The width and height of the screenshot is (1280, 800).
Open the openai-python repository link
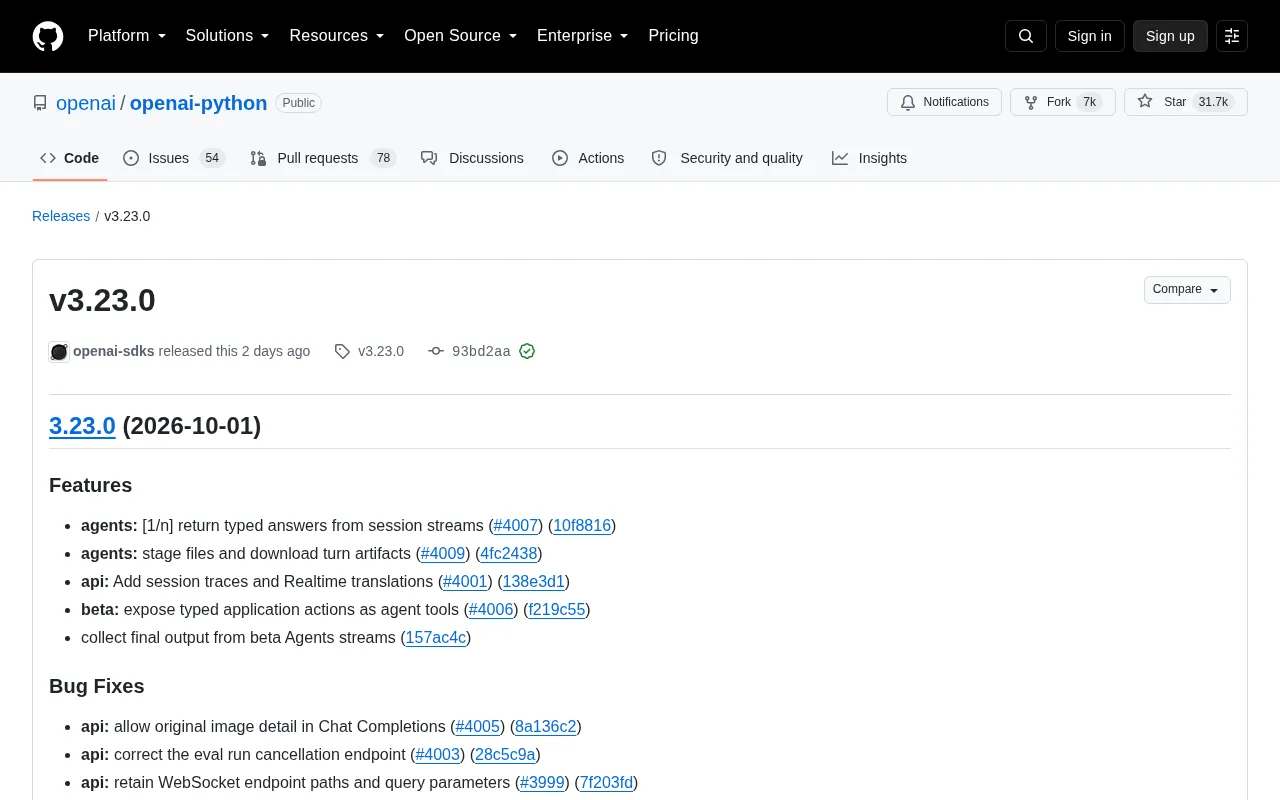click(198, 103)
